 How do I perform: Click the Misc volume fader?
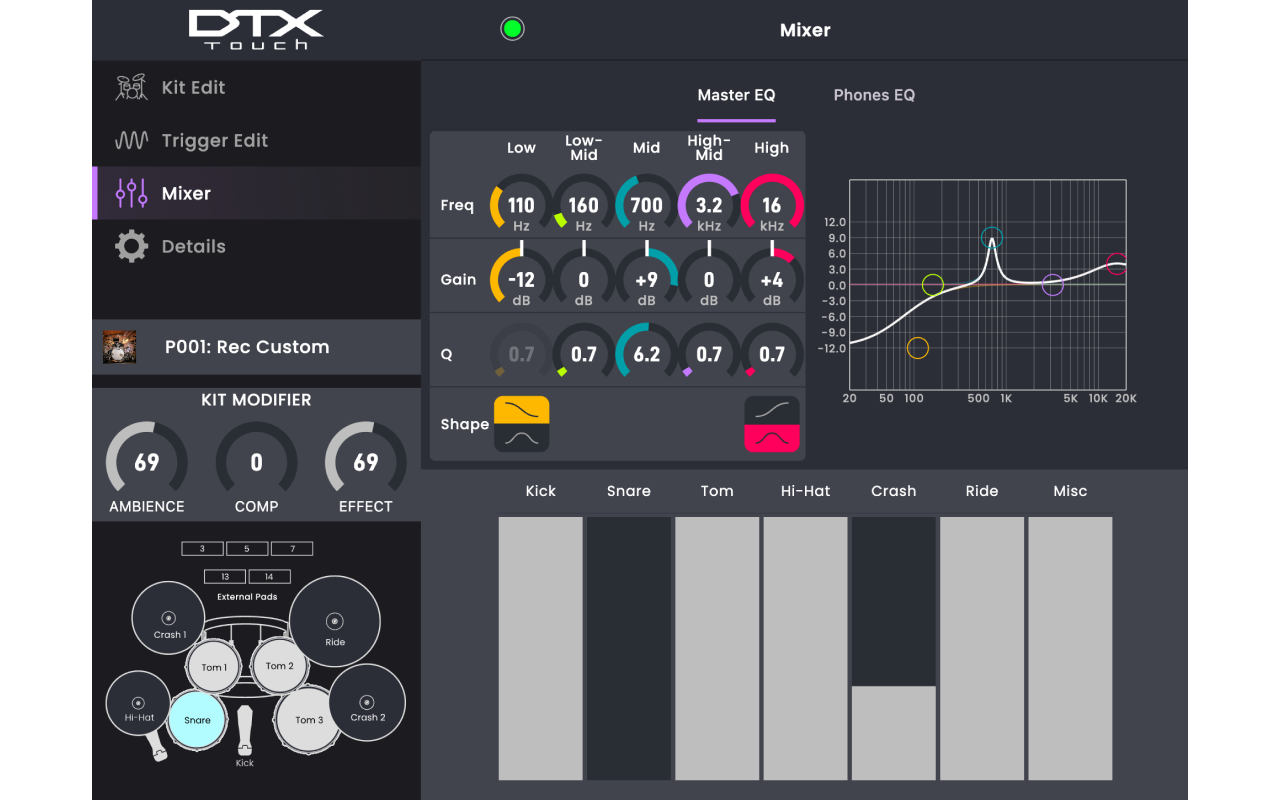coord(1070,648)
